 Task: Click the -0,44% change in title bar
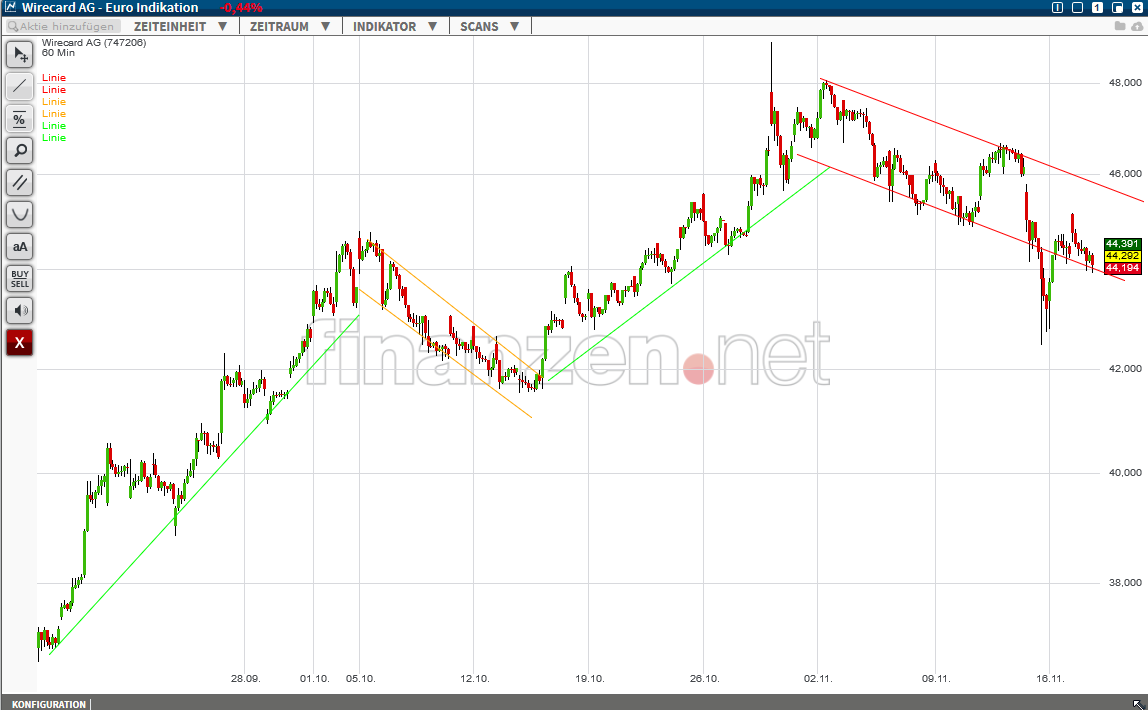tap(241, 7)
